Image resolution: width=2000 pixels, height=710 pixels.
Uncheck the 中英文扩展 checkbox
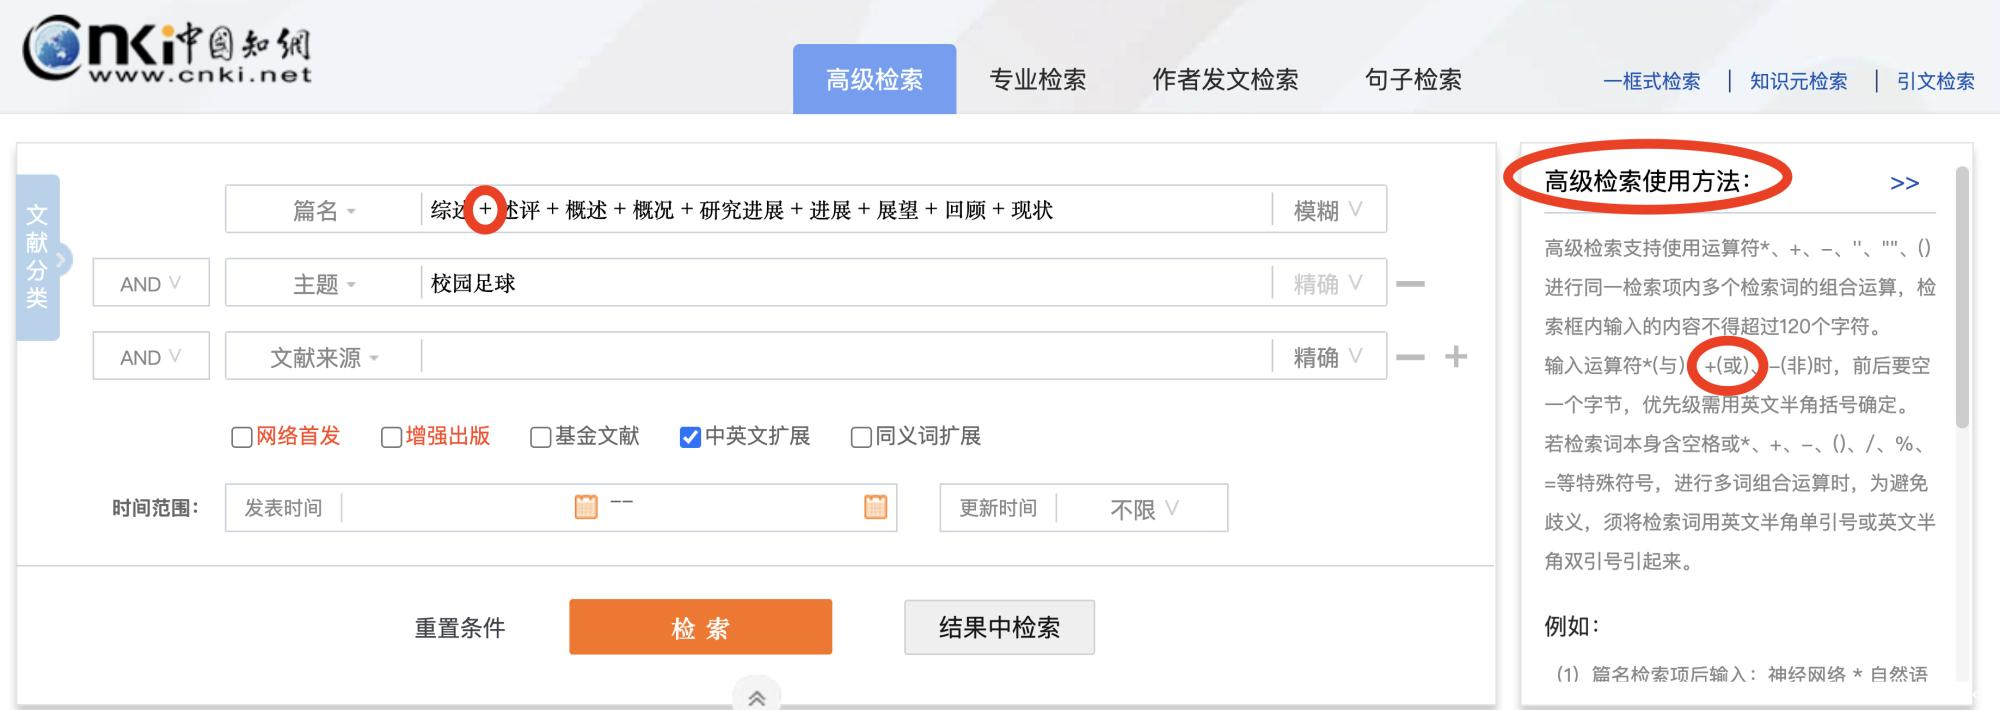click(690, 437)
